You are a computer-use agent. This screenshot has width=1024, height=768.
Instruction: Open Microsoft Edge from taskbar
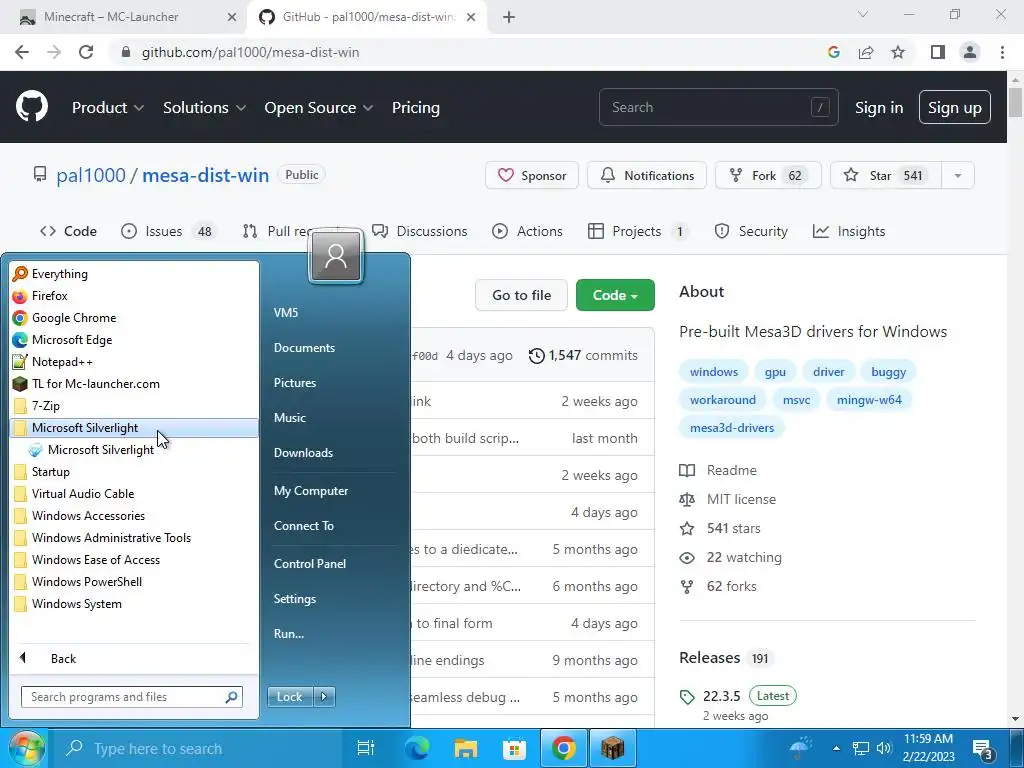(417, 748)
